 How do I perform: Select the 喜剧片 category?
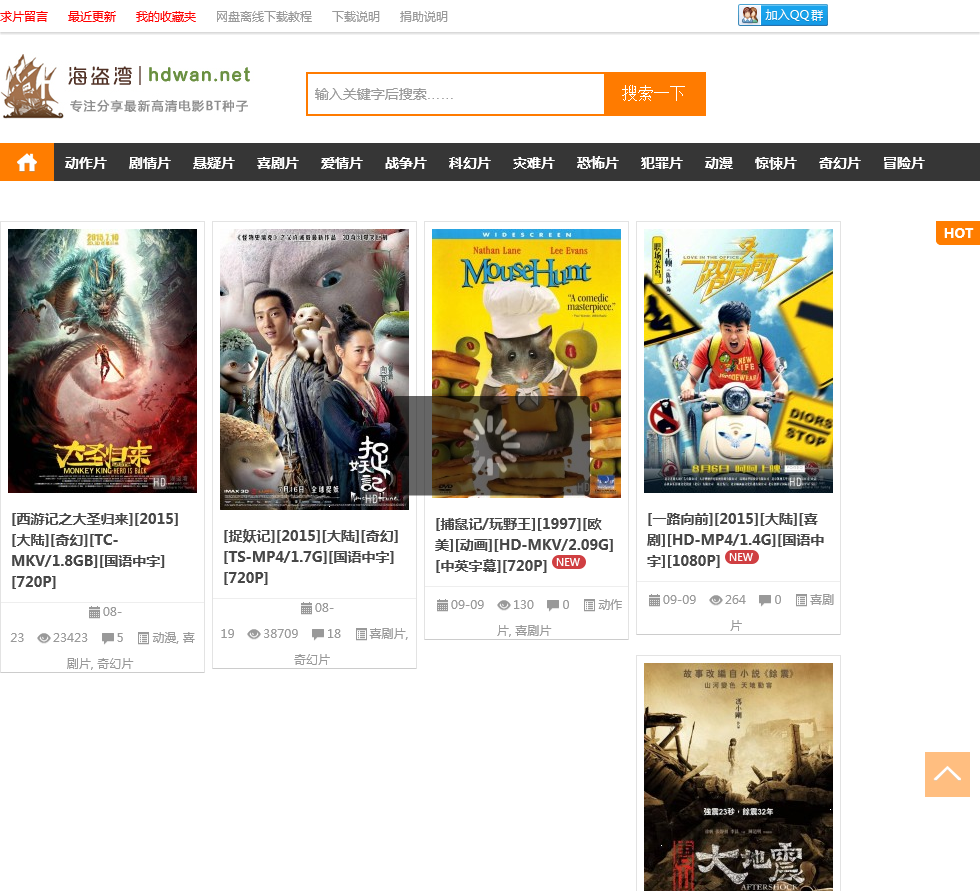point(278,163)
